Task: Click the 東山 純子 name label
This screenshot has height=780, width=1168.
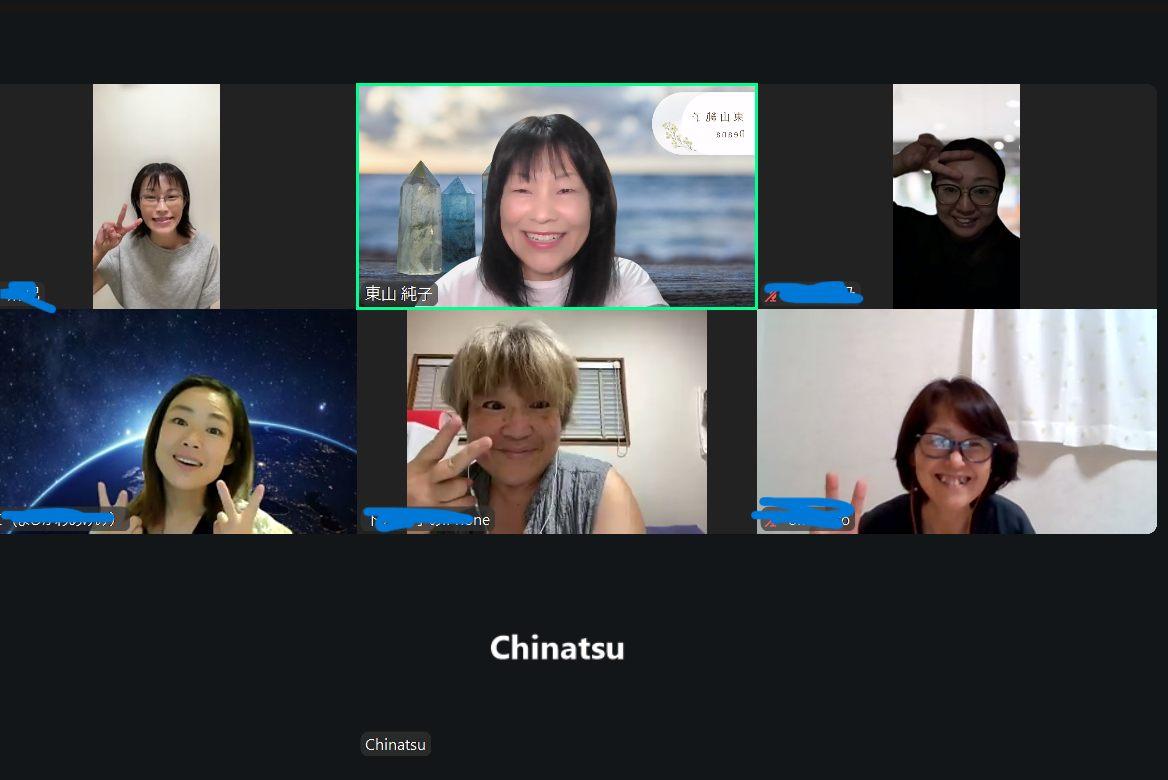Action: (x=399, y=294)
